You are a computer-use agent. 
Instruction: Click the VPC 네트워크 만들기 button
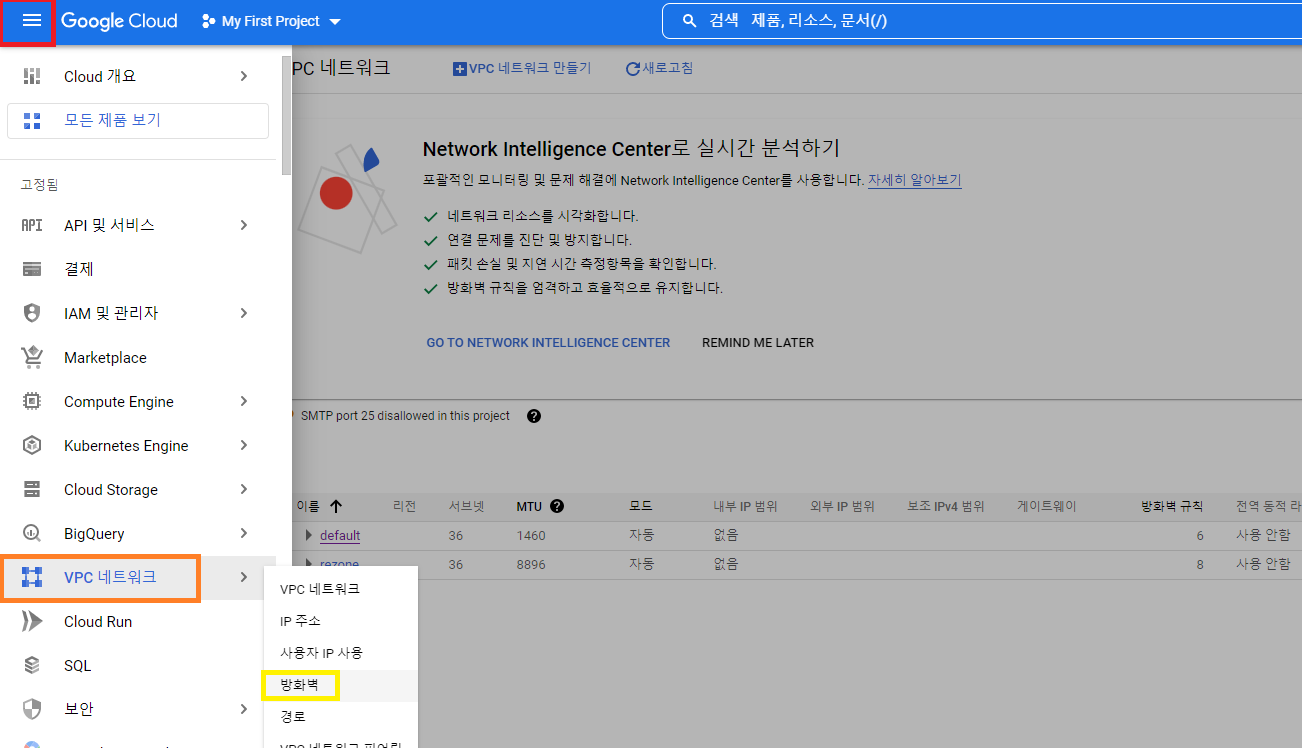click(522, 68)
